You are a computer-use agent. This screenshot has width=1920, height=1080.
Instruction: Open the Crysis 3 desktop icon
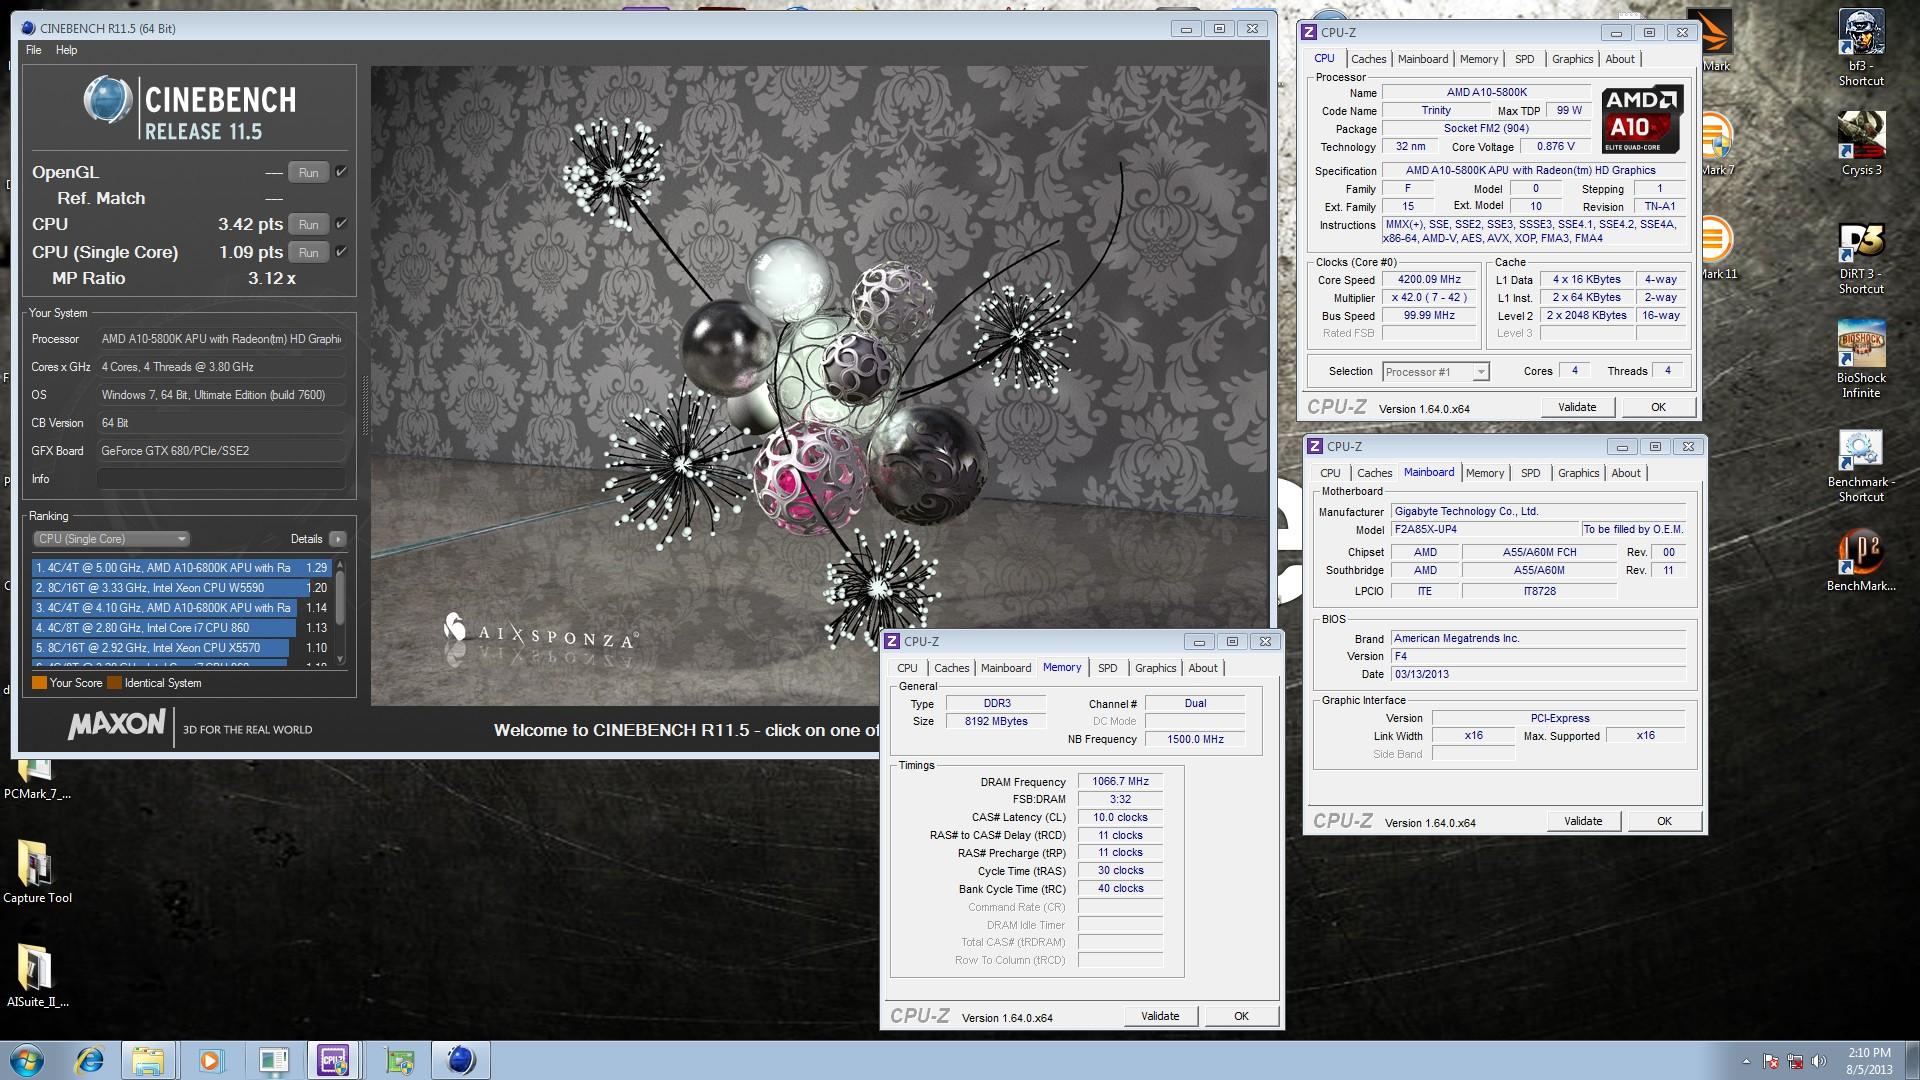1861,143
